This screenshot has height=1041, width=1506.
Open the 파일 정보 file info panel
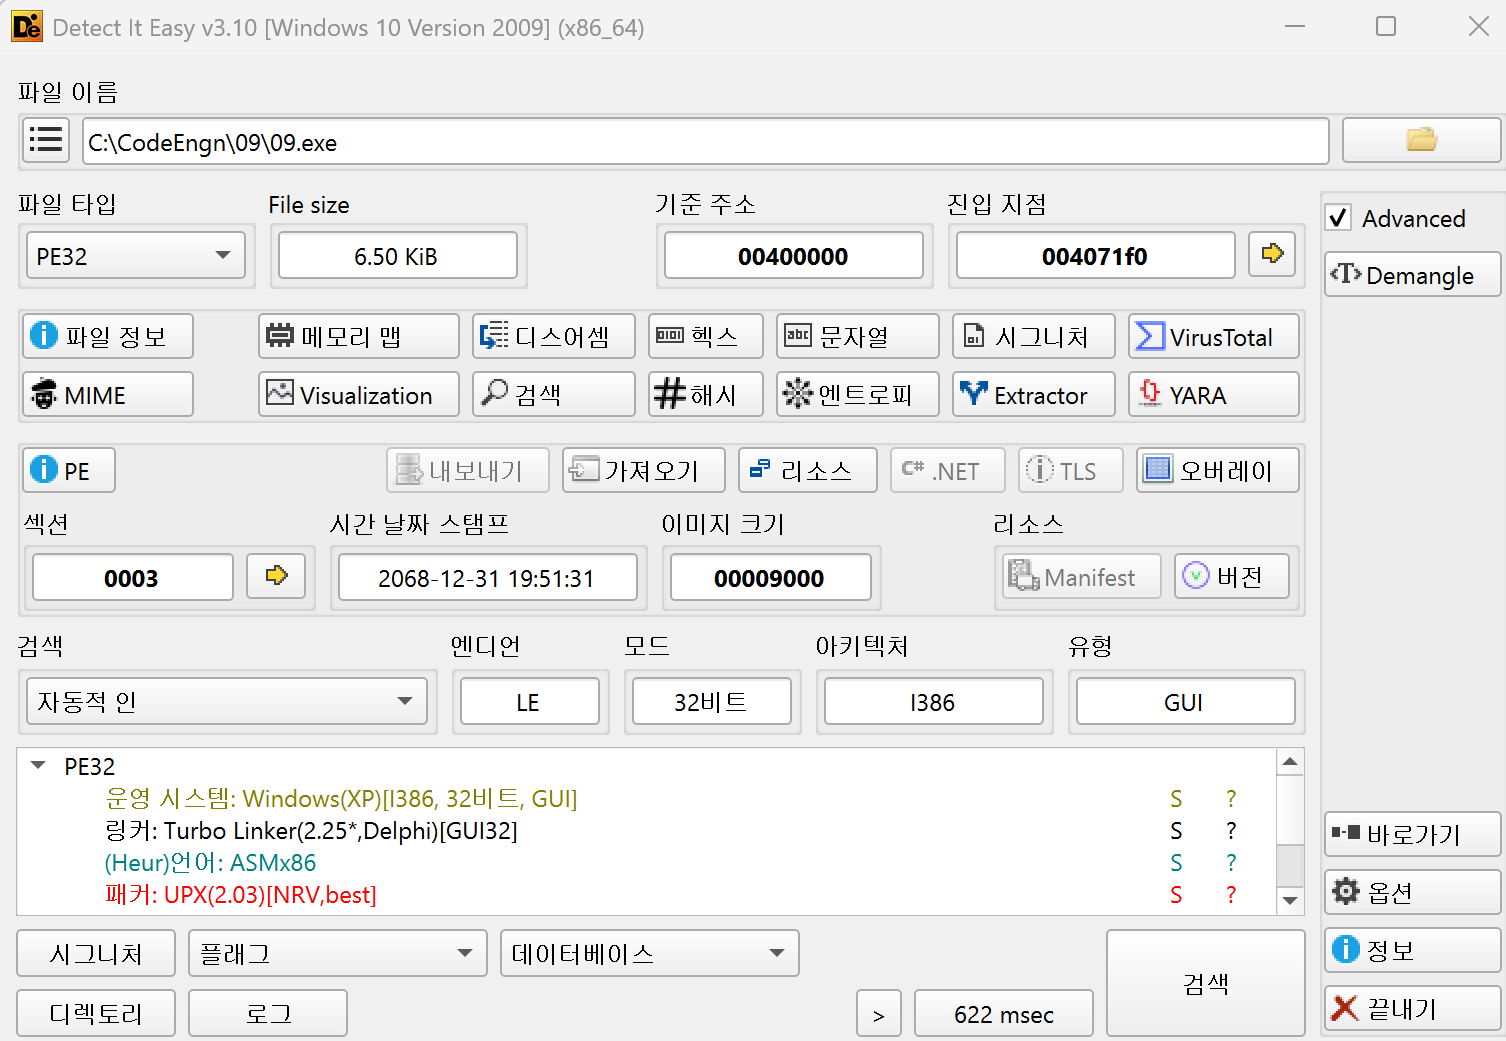[x=108, y=336]
